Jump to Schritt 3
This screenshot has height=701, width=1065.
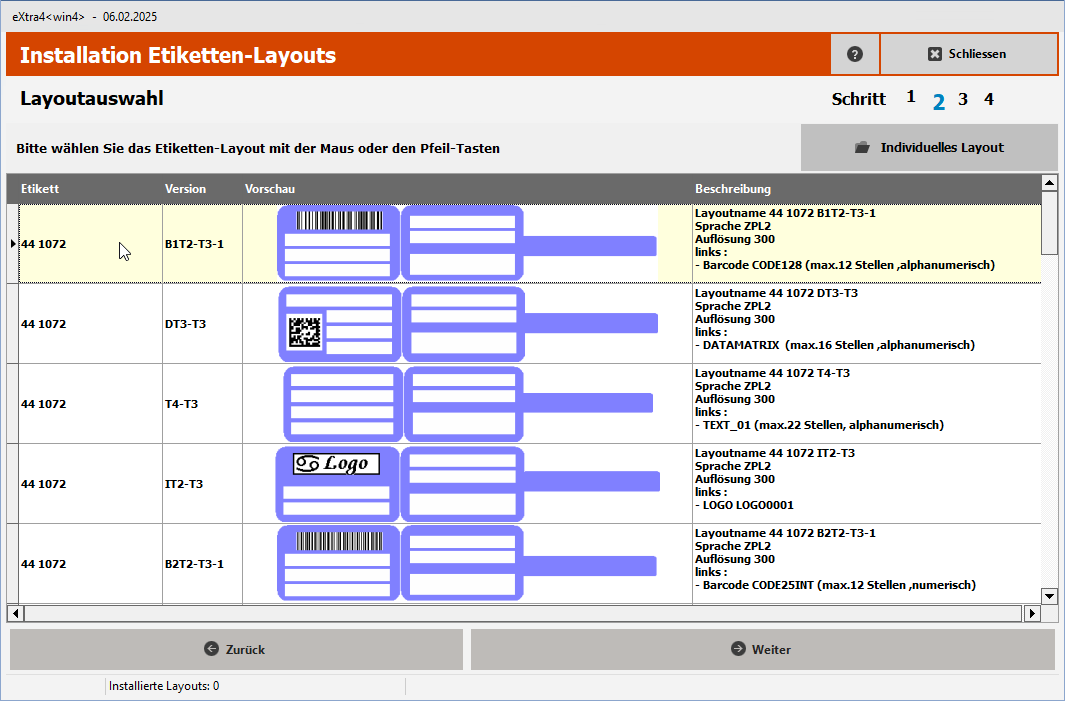click(x=962, y=99)
